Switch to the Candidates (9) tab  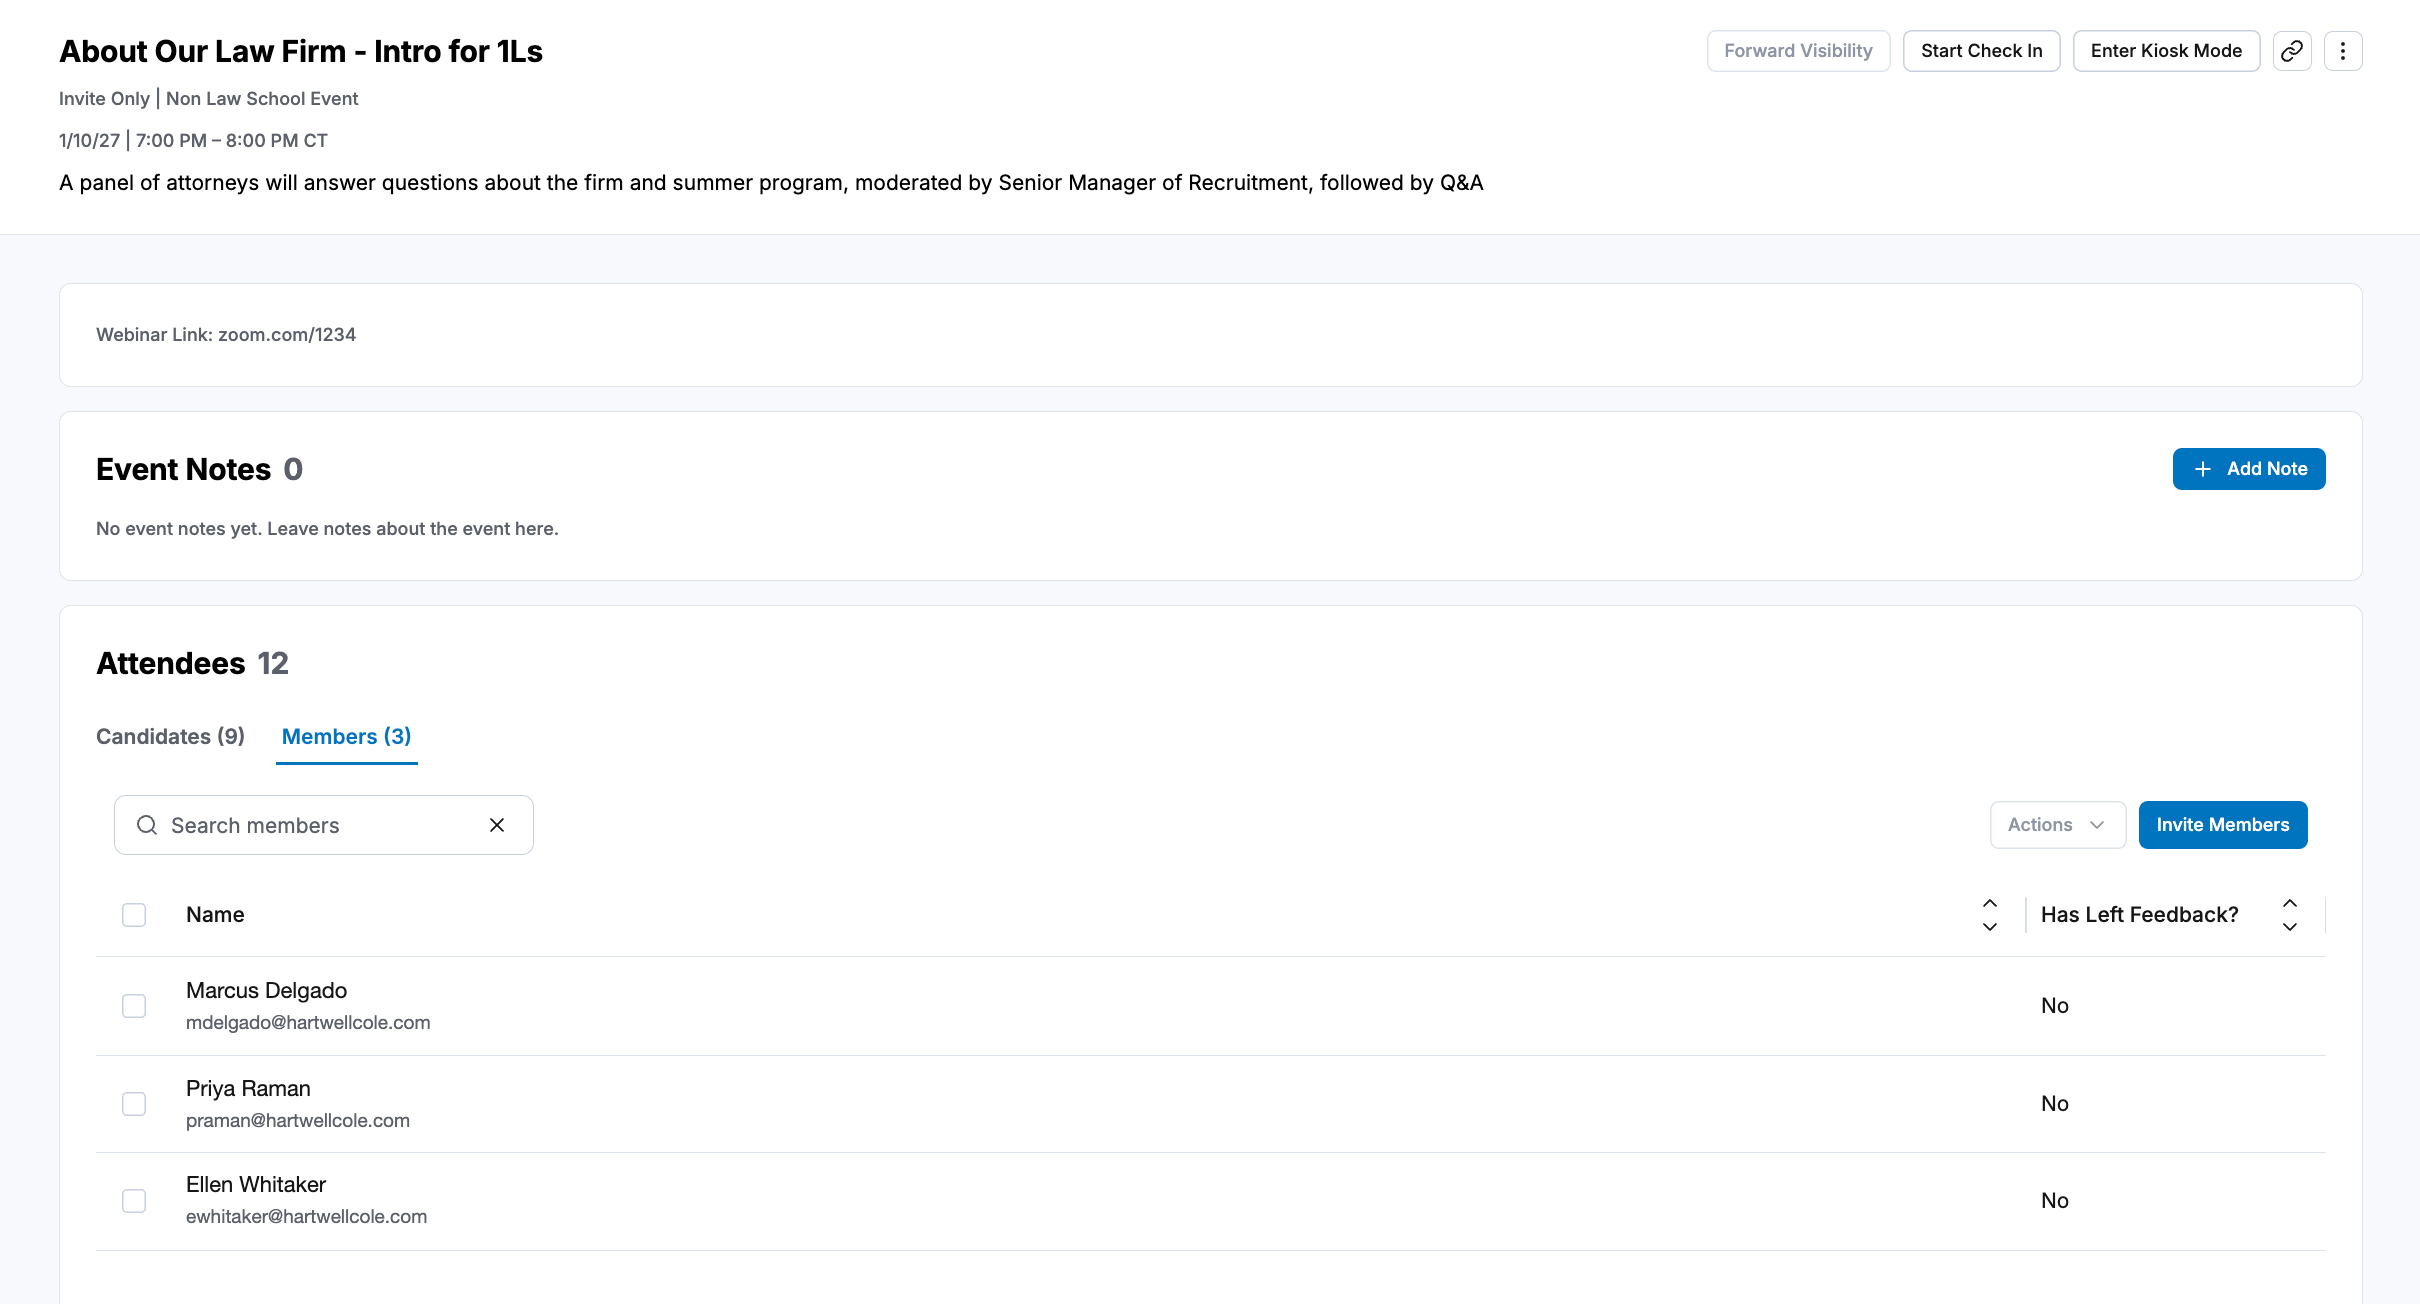170,737
